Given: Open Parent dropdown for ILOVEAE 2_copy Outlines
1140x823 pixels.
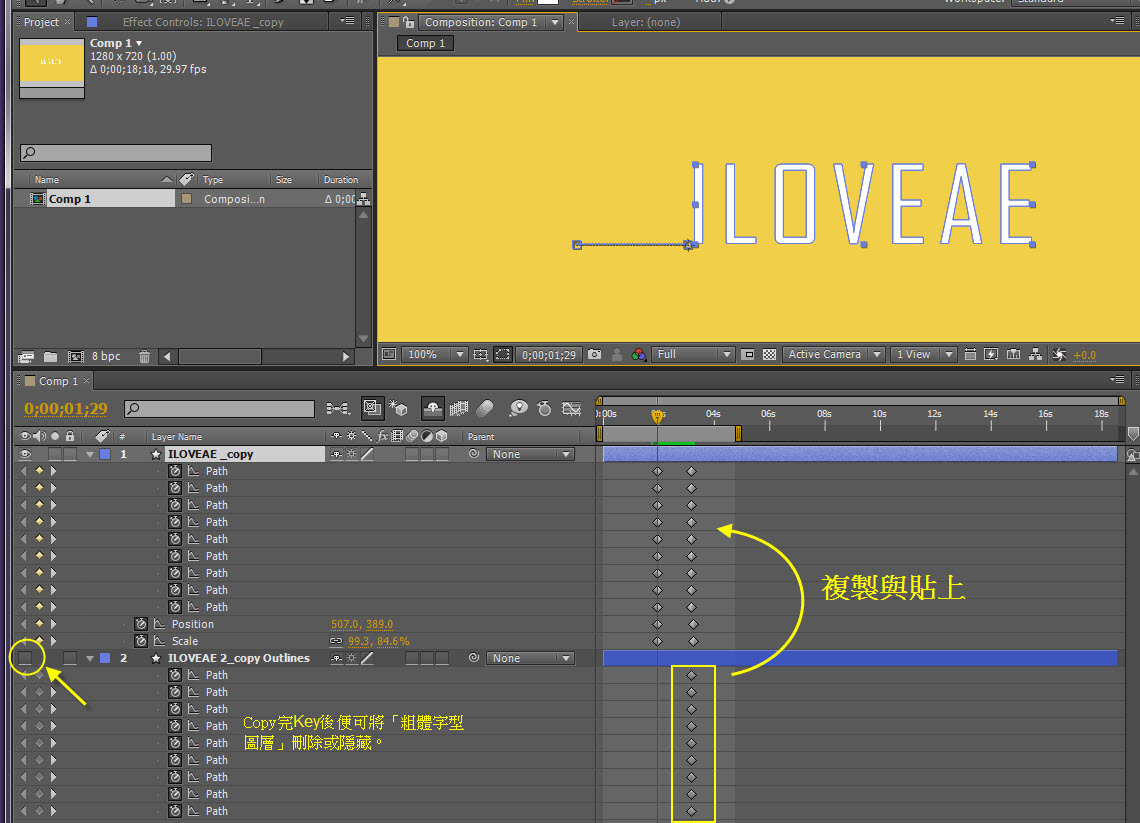Looking at the screenshot, I should click(530, 658).
